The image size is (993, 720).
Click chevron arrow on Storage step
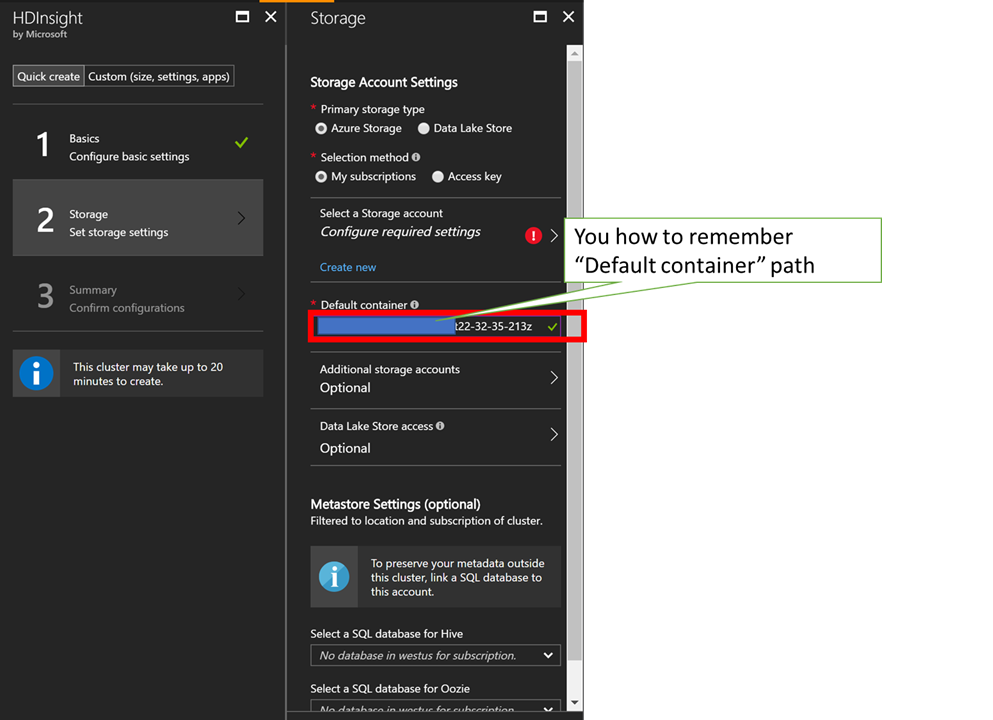[x=241, y=218]
